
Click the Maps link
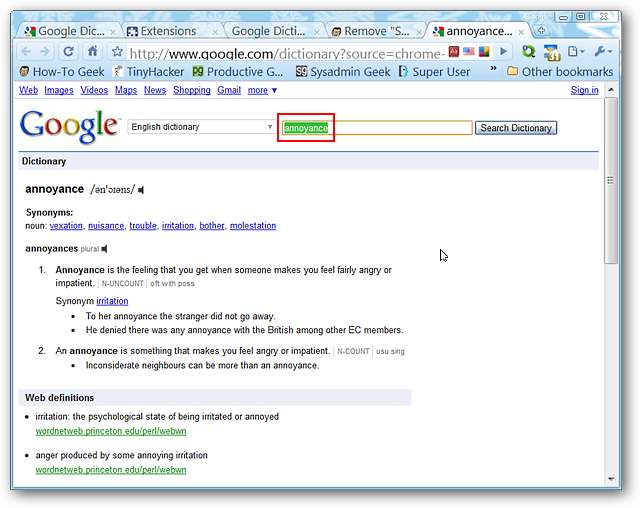126,90
